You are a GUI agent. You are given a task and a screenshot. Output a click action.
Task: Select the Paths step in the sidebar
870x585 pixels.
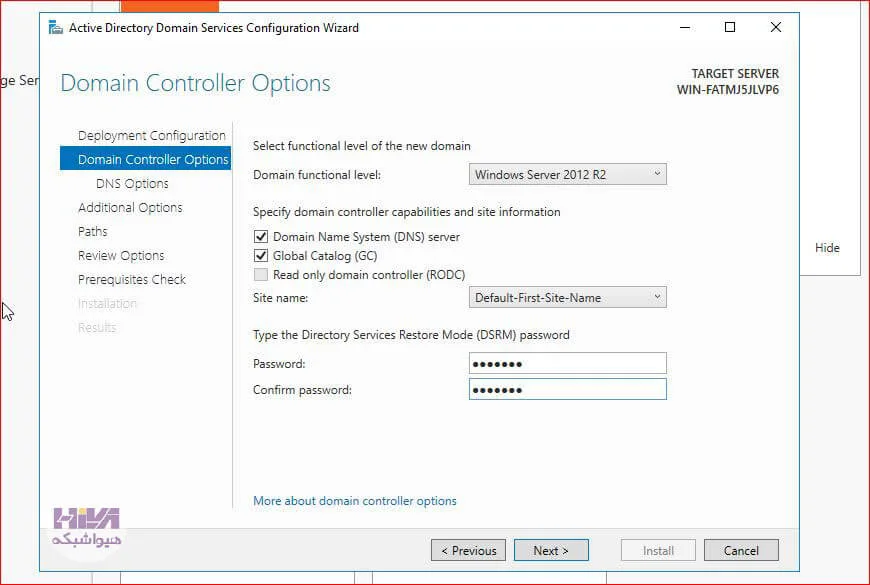(93, 231)
